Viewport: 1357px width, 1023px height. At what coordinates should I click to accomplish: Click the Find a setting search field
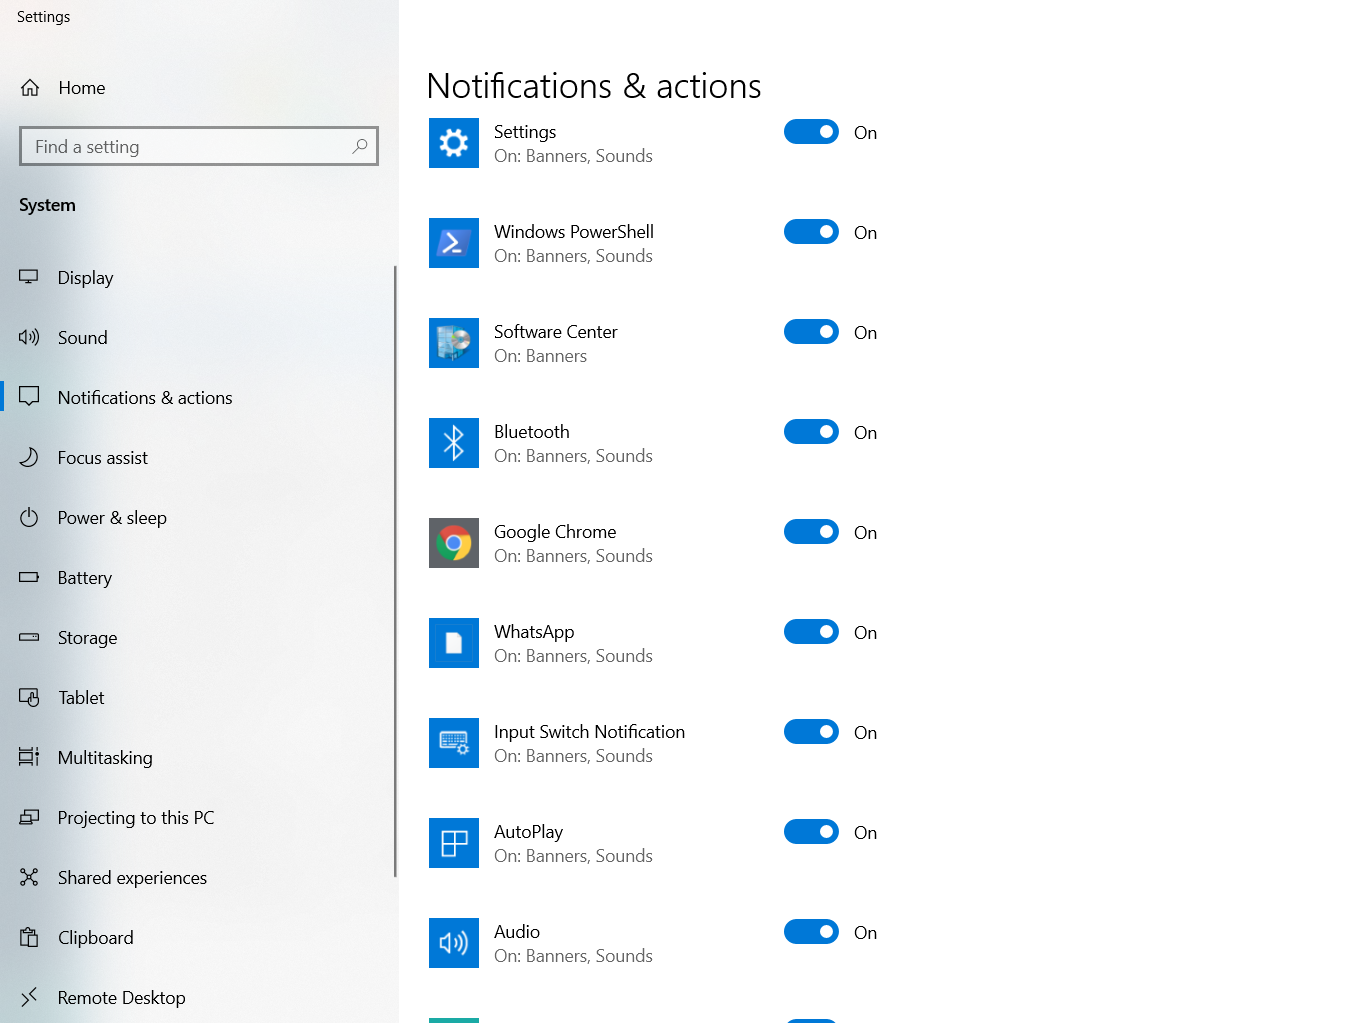click(185, 147)
